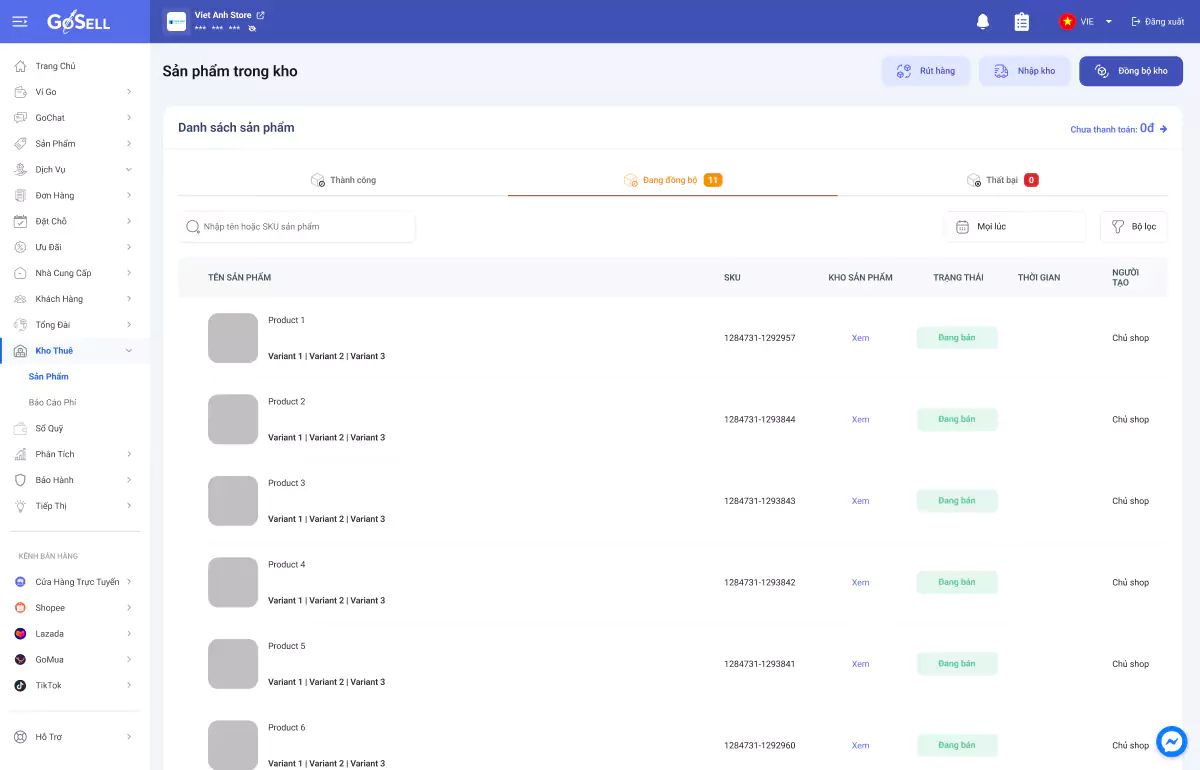The height and width of the screenshot is (770, 1200).
Task: Open the Mọi lúc date filter
Action: click(x=1015, y=227)
